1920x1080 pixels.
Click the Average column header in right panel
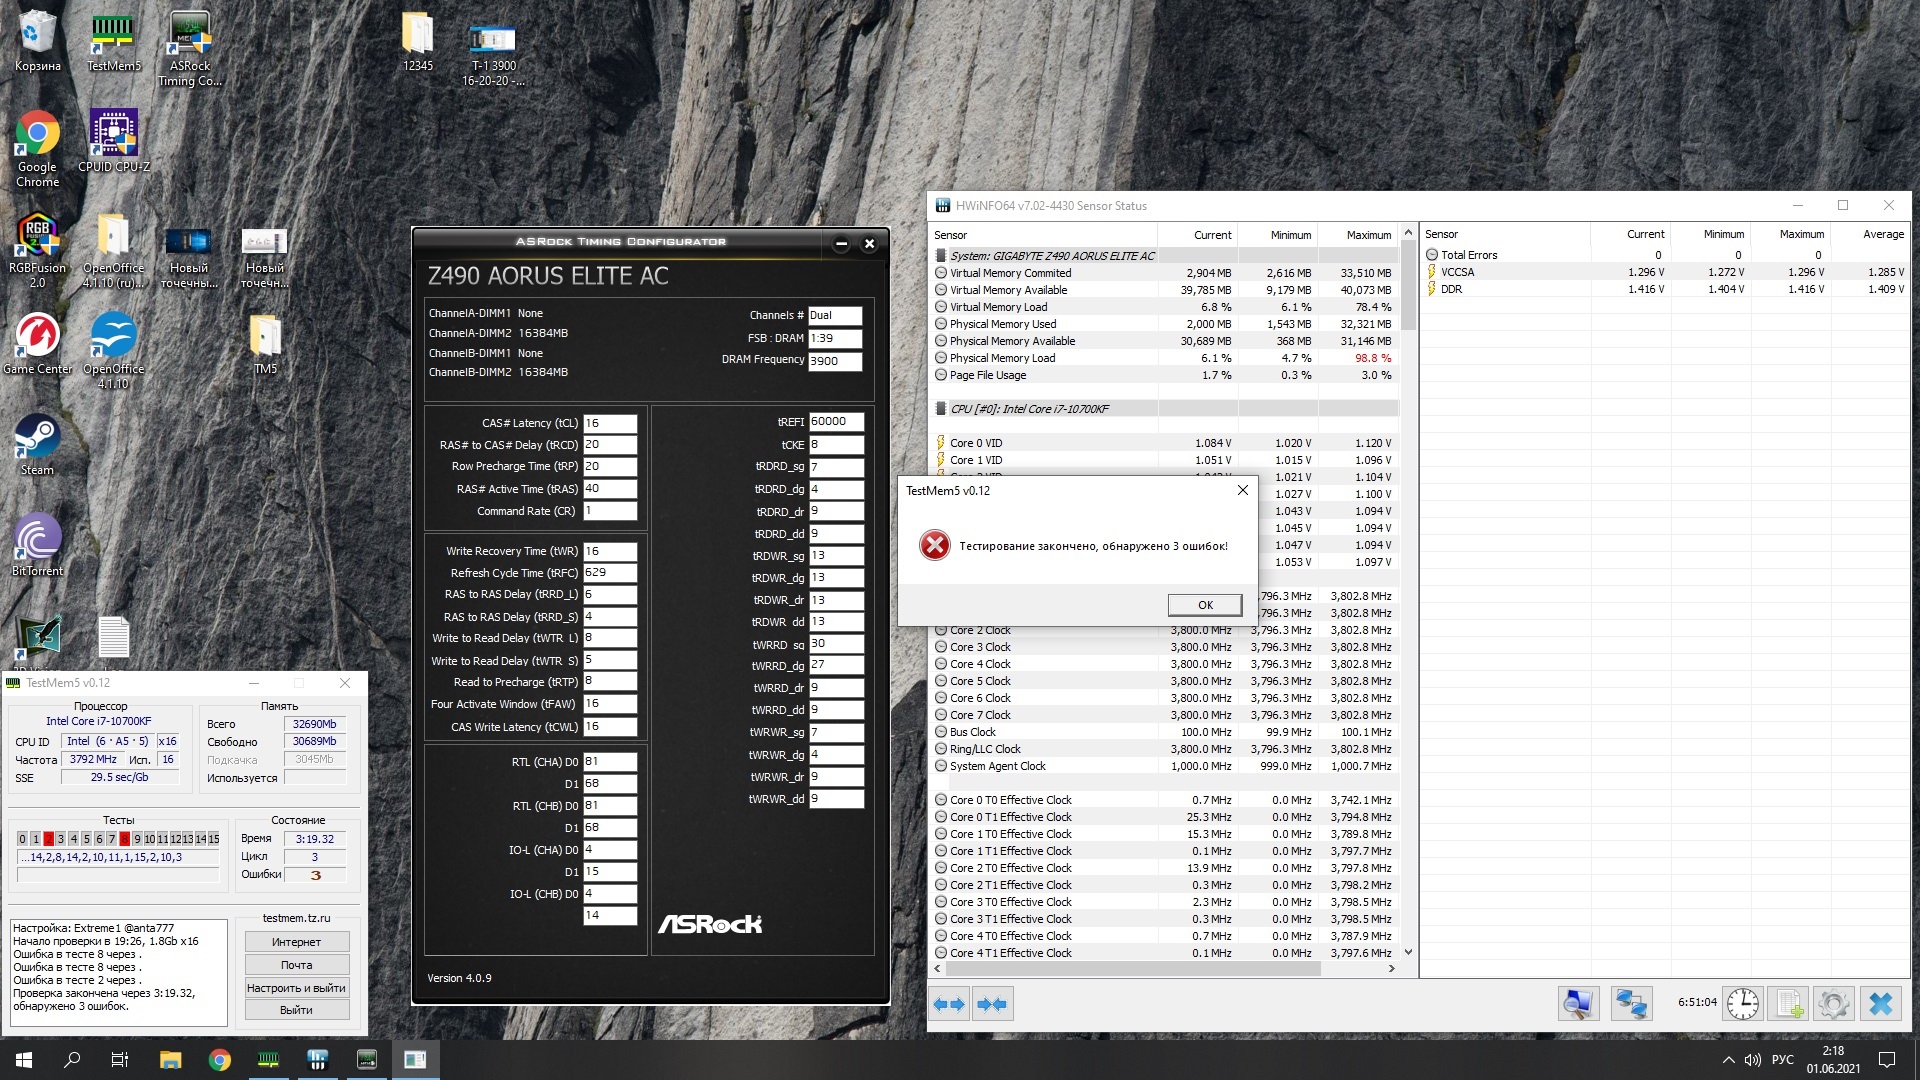[1882, 234]
